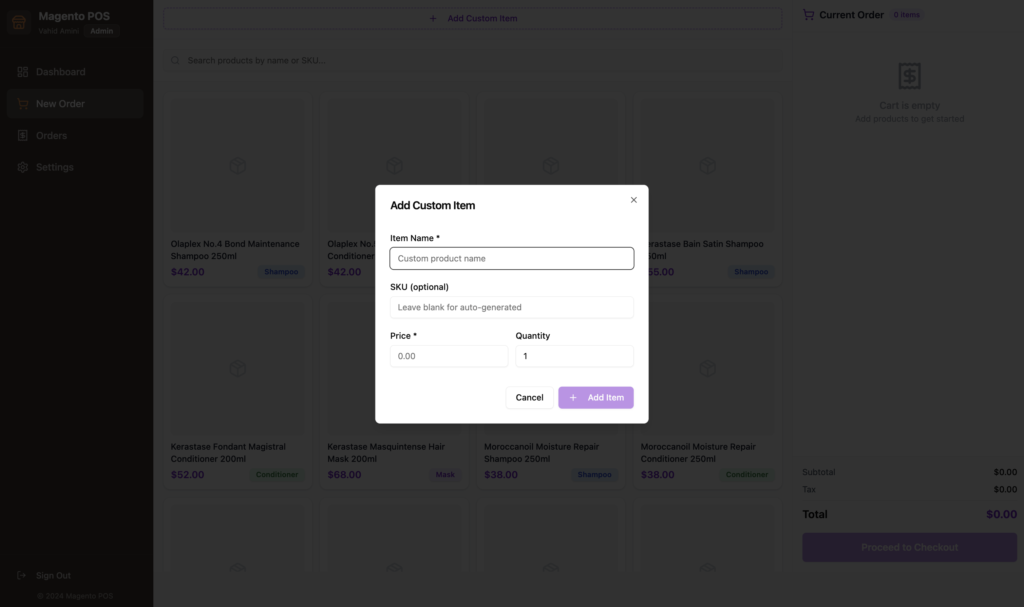The height and width of the screenshot is (607, 1024).
Task: Click the Magento POS logo icon
Action: (17, 21)
